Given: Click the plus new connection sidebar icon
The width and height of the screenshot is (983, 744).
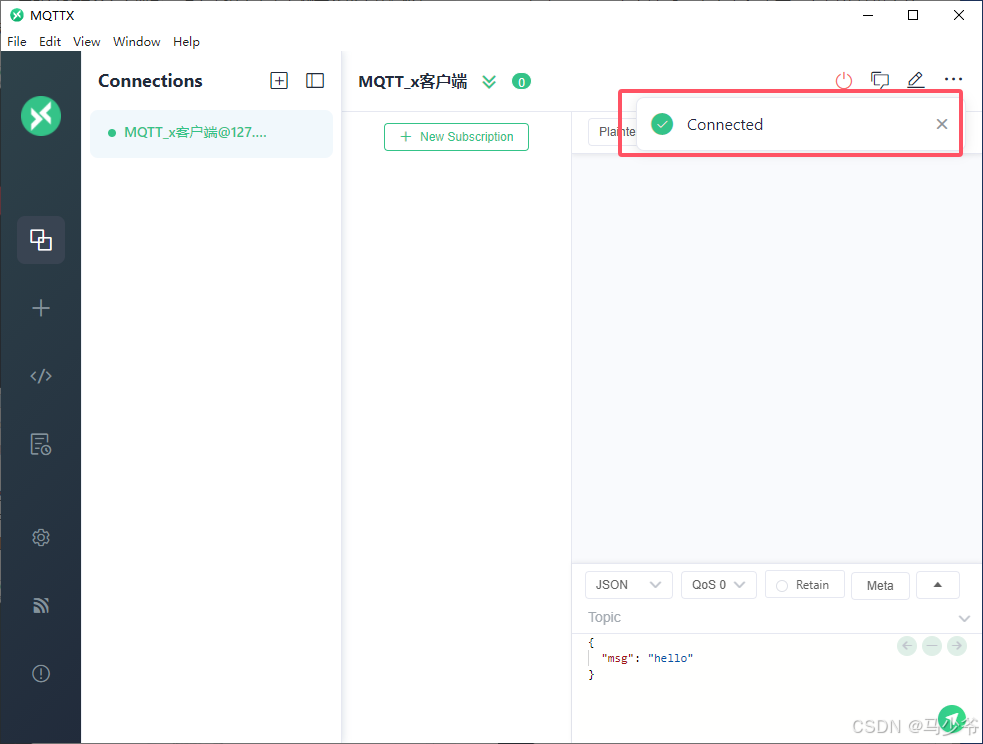Looking at the screenshot, I should (x=41, y=308).
